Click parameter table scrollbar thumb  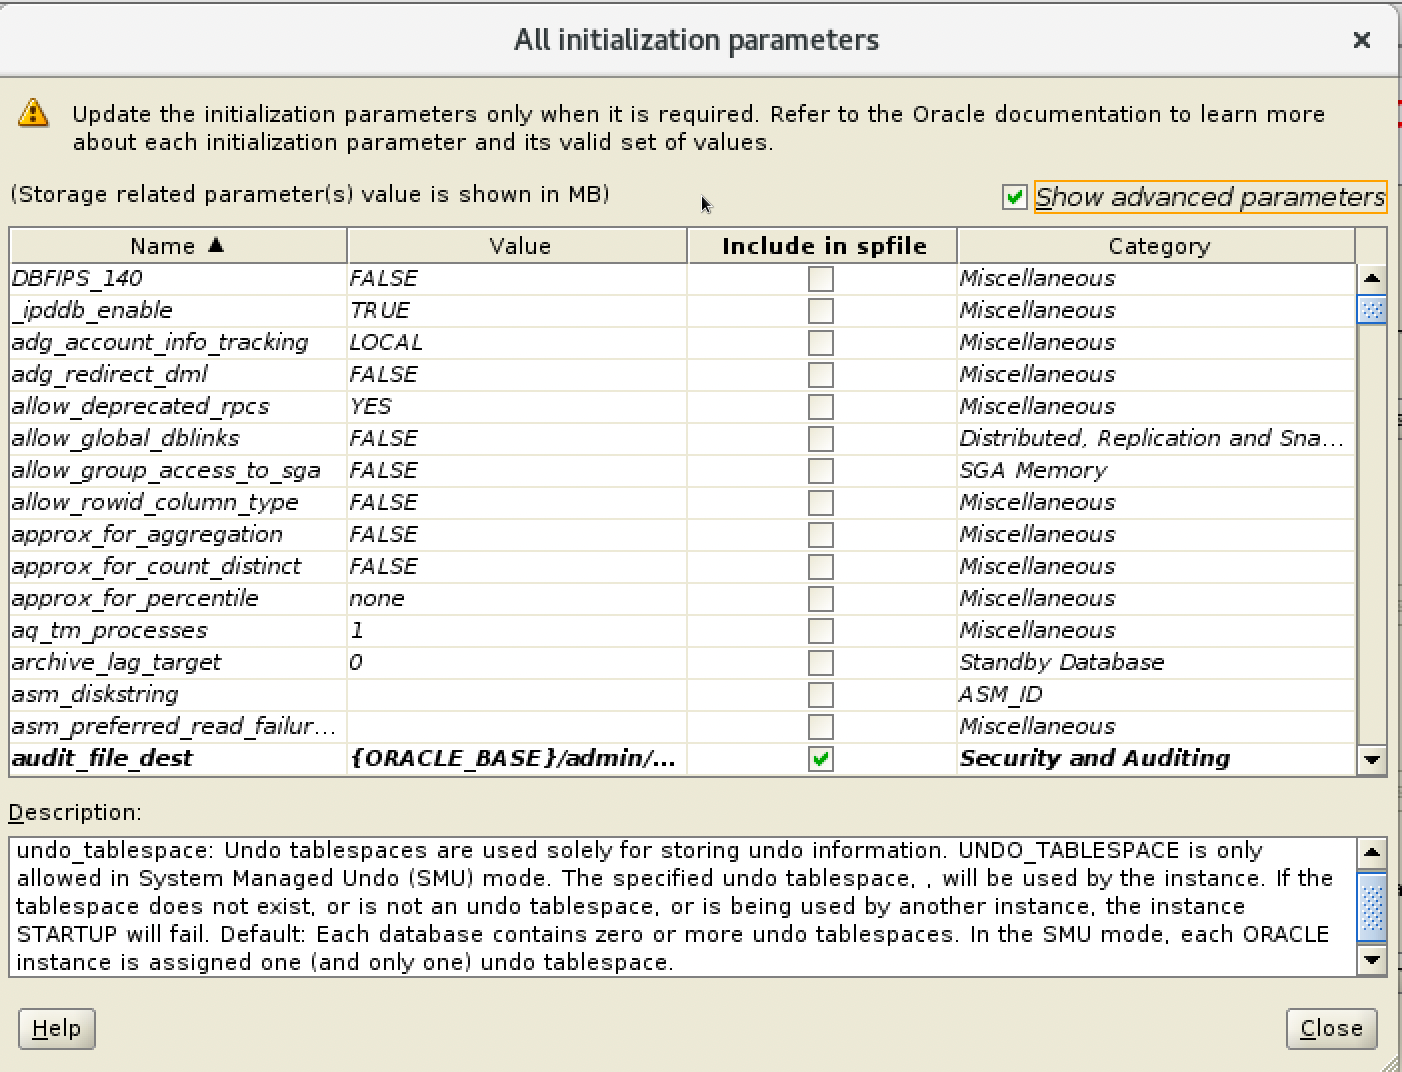point(1372,310)
